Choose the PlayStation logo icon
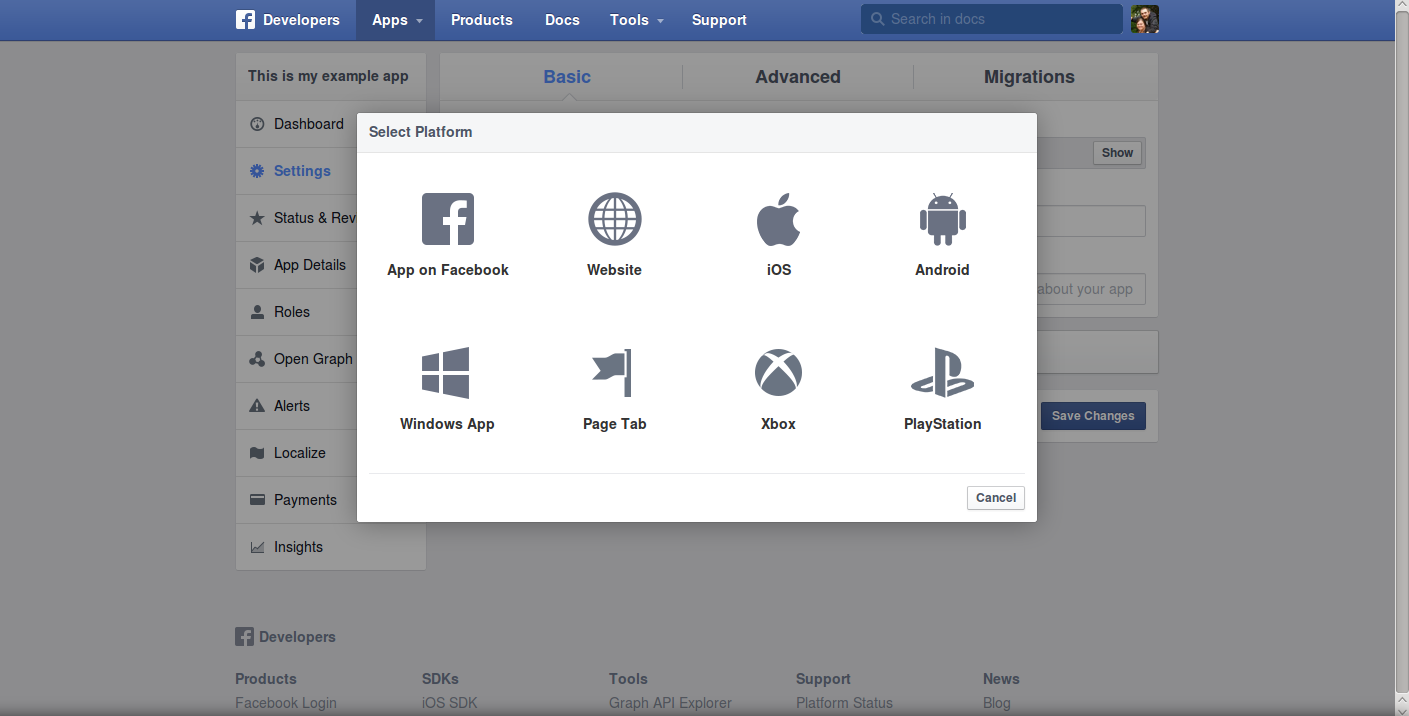The width and height of the screenshot is (1409, 716). click(x=942, y=373)
